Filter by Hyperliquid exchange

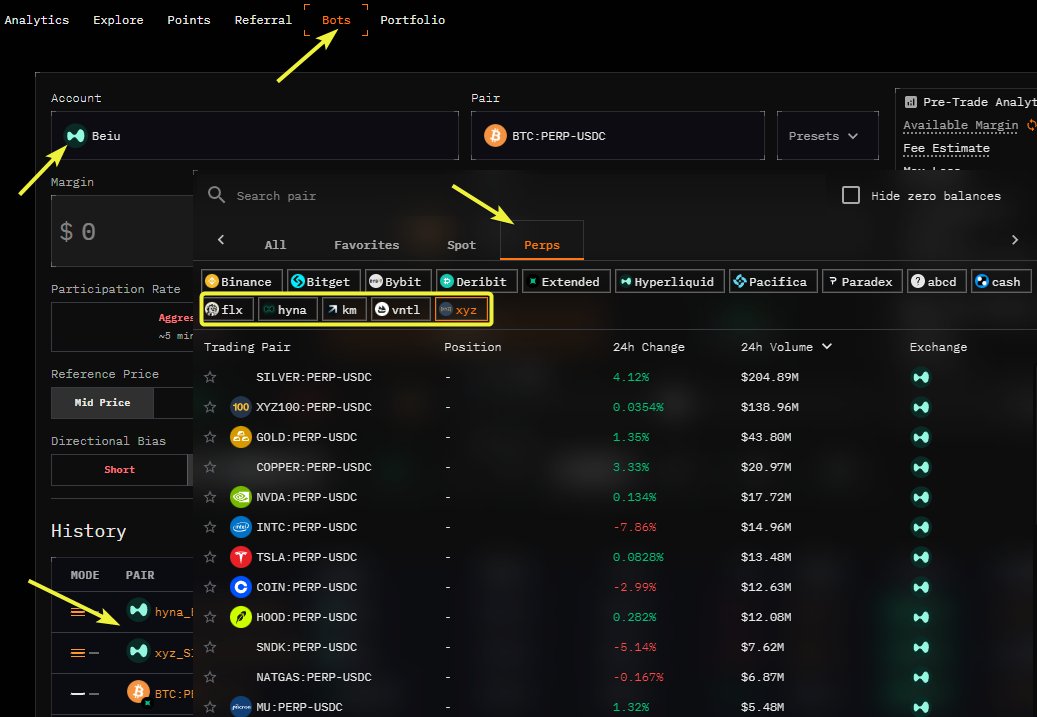[669, 281]
